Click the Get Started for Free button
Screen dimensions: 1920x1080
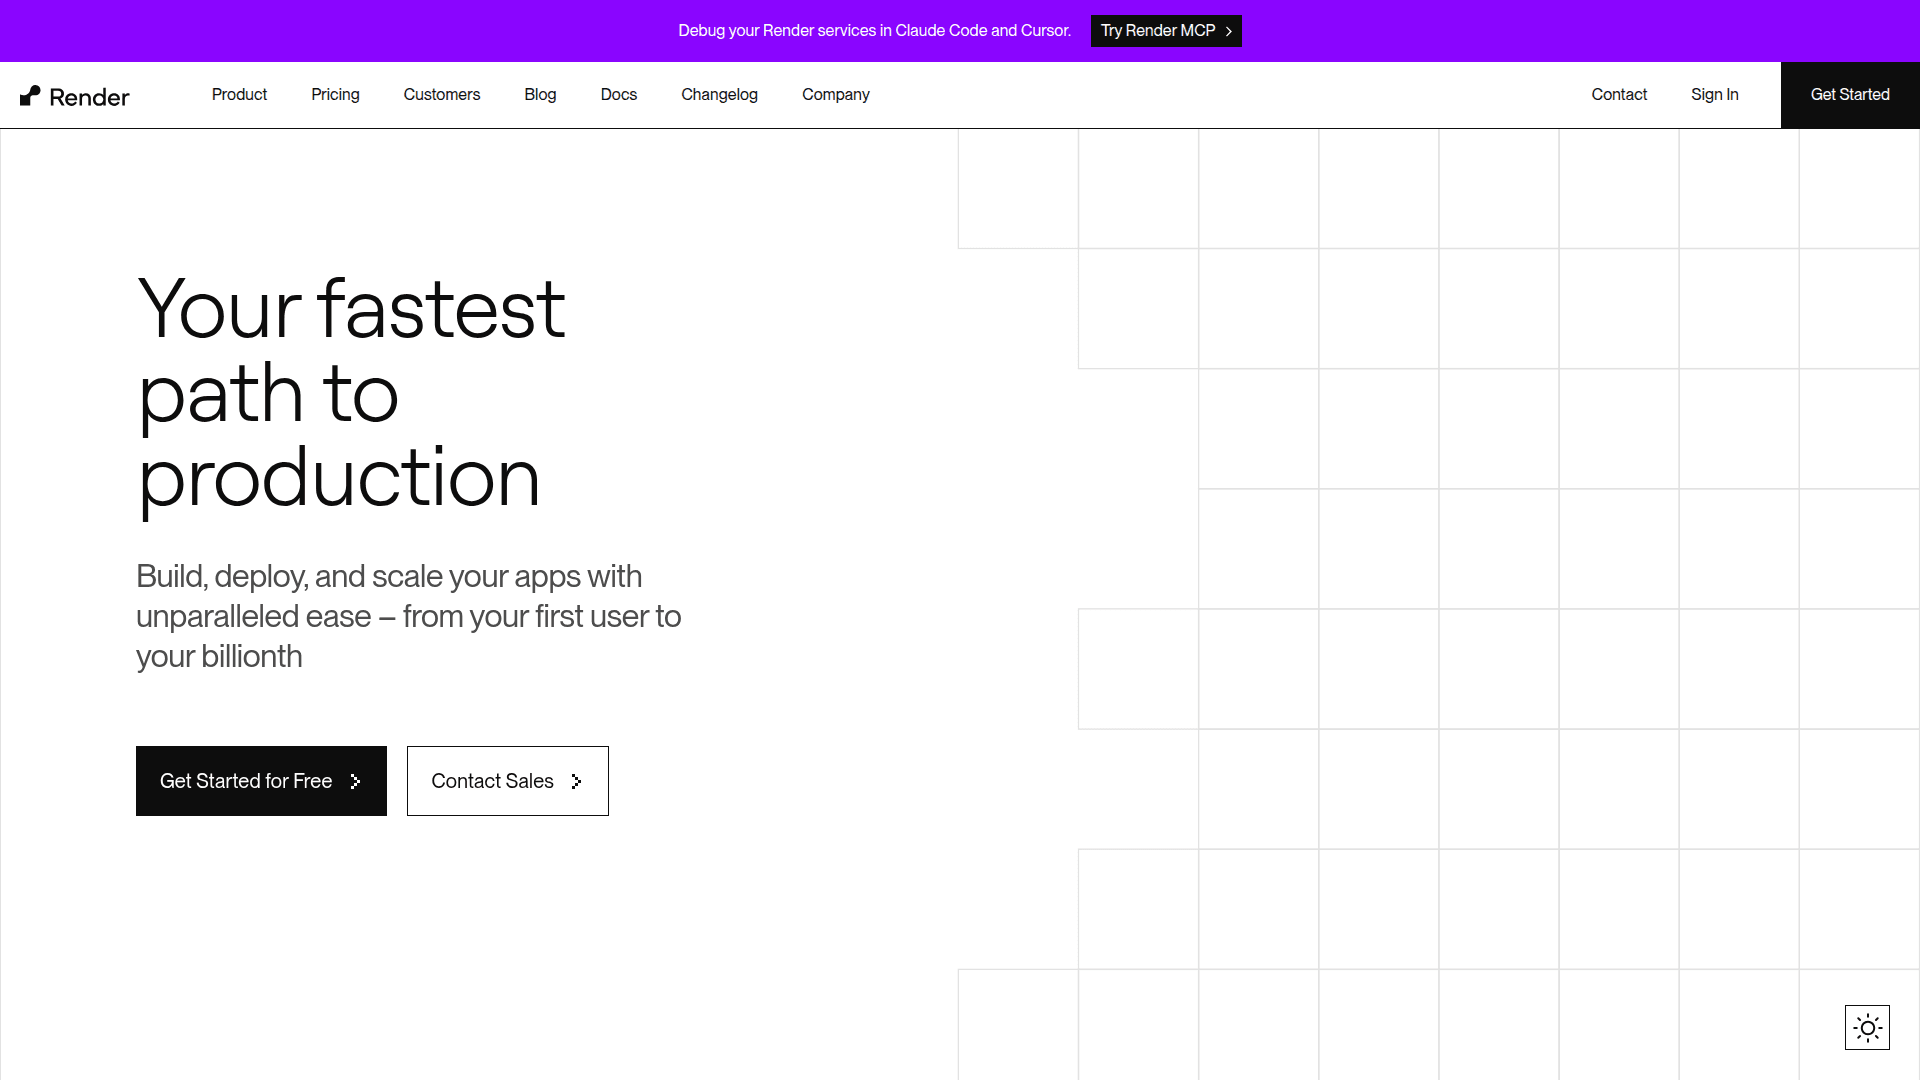[246, 781]
